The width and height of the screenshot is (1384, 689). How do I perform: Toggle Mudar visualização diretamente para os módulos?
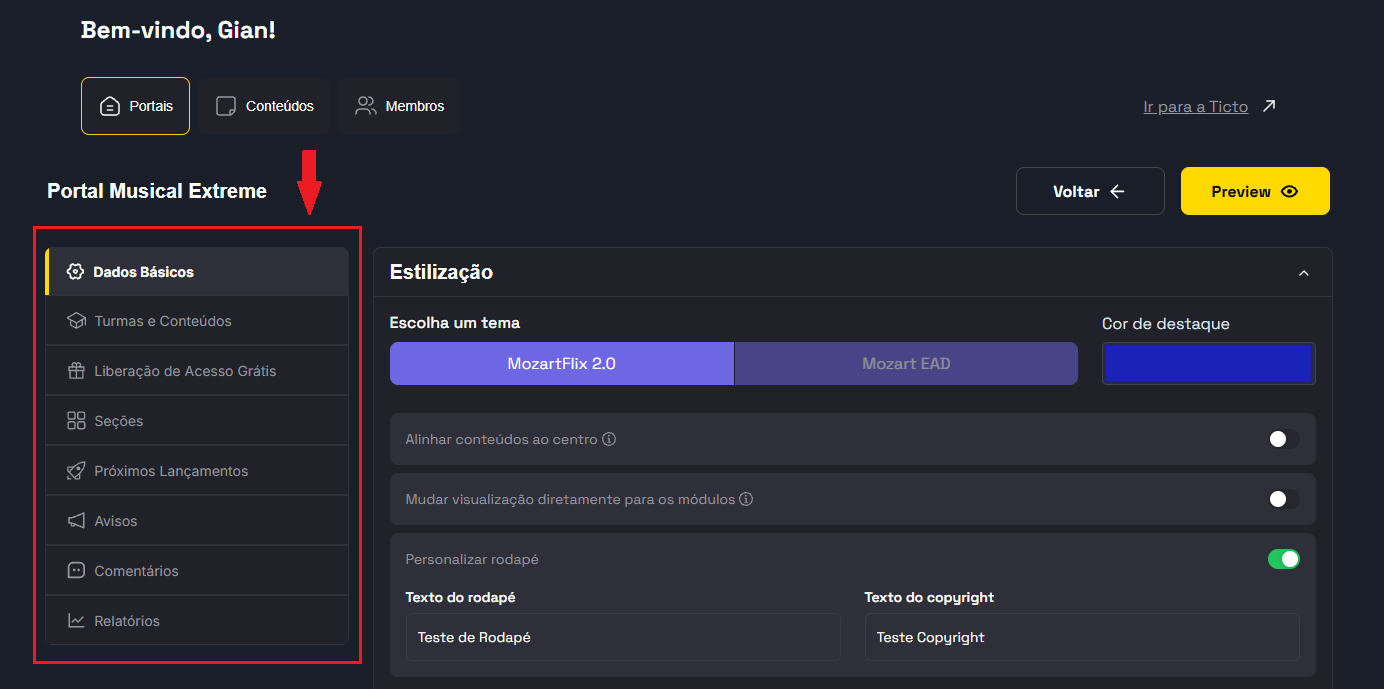point(1283,499)
